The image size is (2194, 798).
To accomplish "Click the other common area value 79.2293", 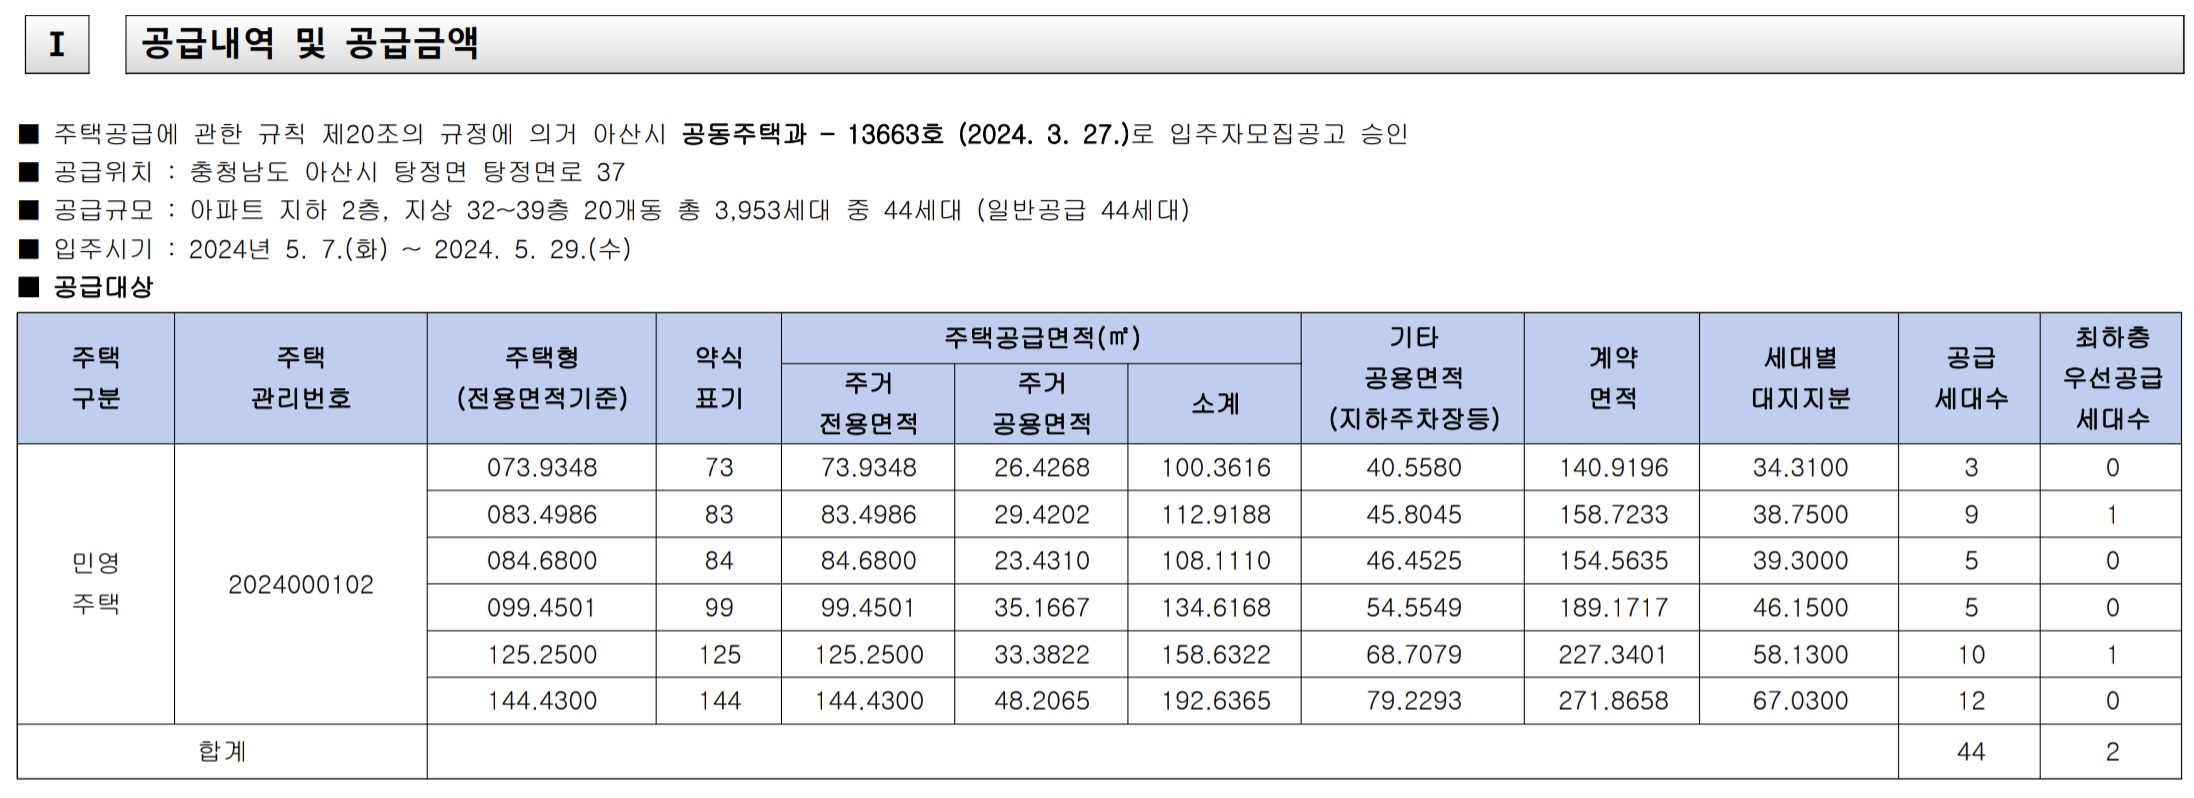I will click(1413, 701).
